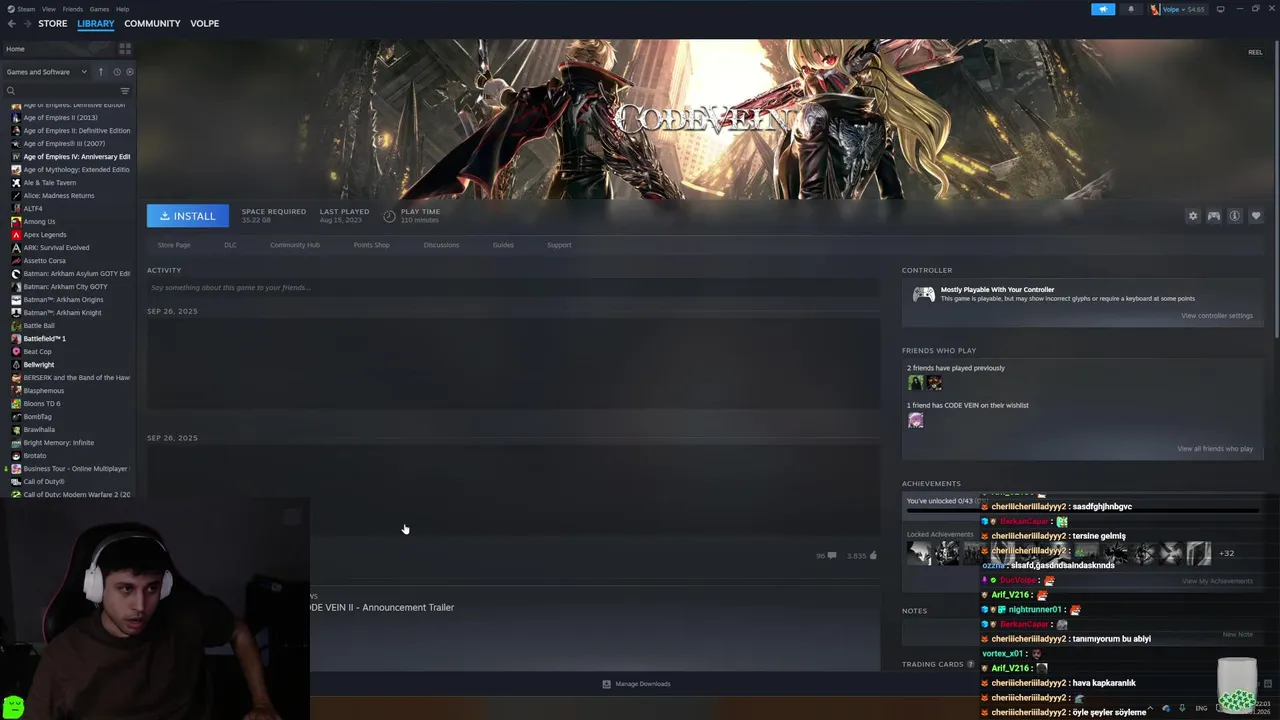Switch to STORE tab

click(53, 23)
